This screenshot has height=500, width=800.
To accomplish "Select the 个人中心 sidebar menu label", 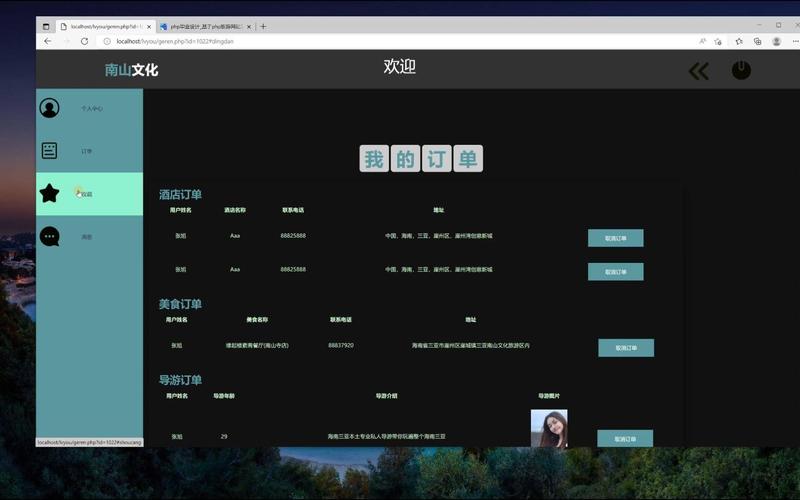I will coord(92,109).
